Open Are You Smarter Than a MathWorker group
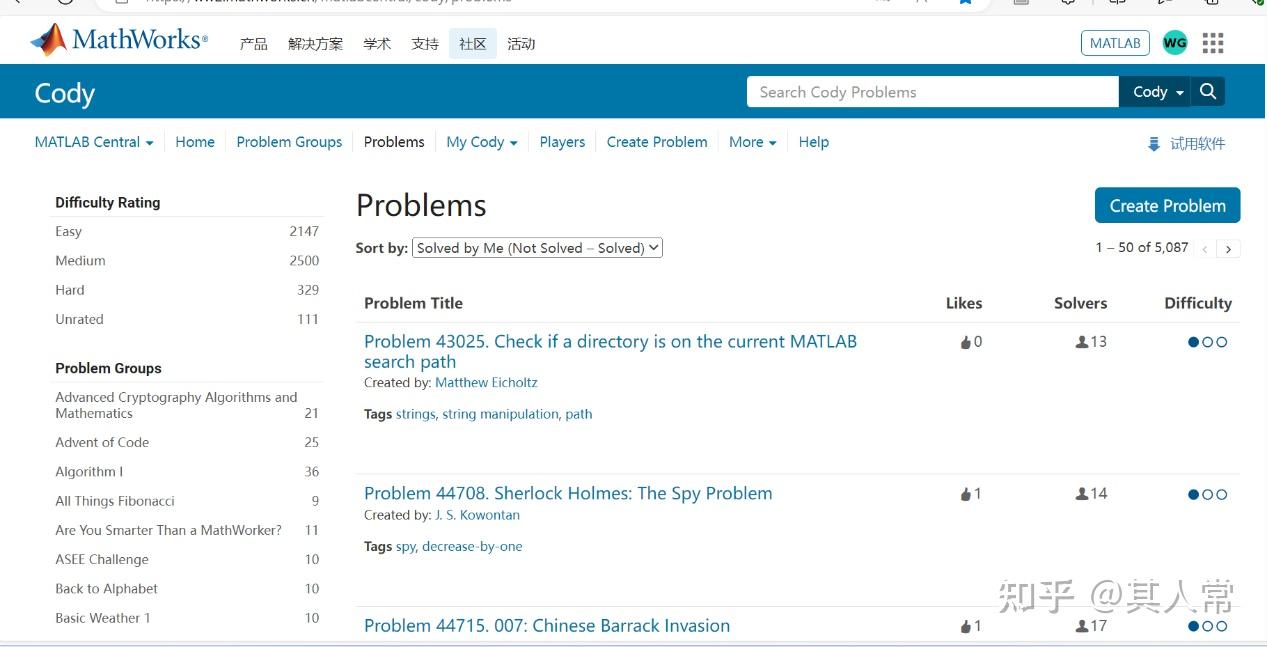This screenshot has height=647, width=1267. pyautogui.click(x=168, y=530)
